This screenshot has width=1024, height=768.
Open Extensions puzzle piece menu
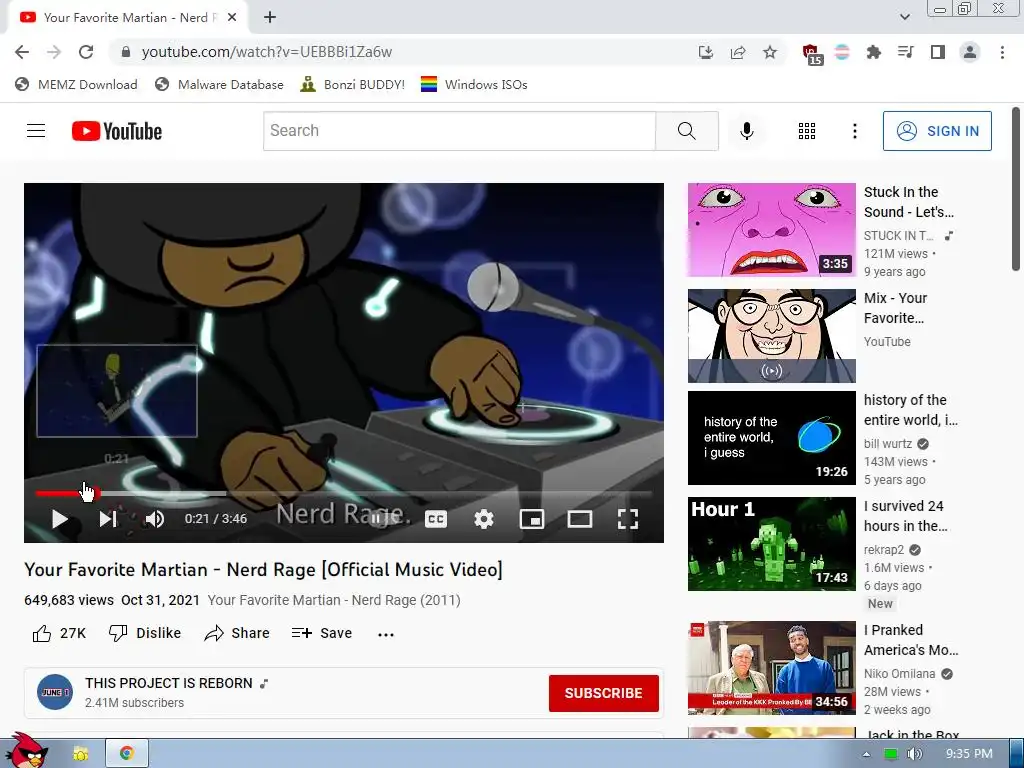tap(873, 52)
